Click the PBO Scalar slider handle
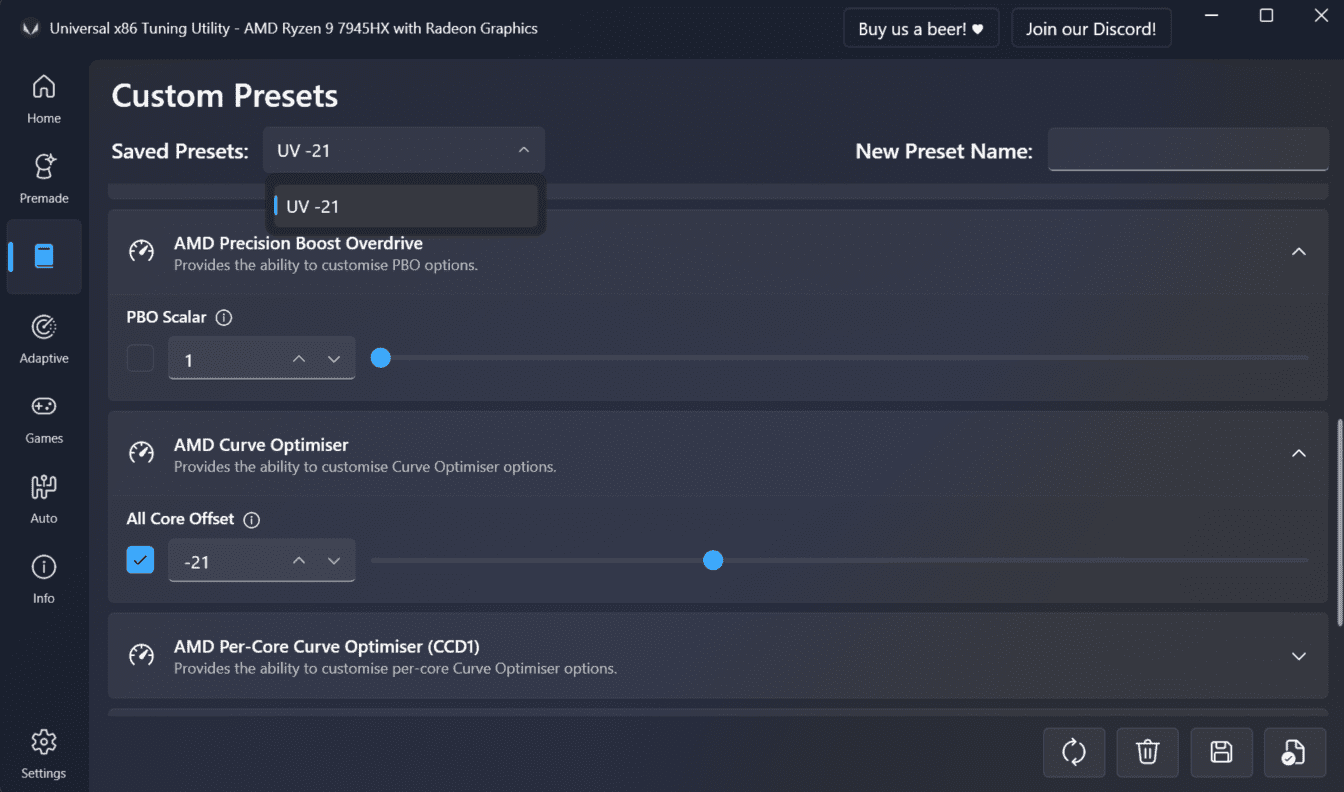This screenshot has width=1344, height=792. tap(380, 357)
